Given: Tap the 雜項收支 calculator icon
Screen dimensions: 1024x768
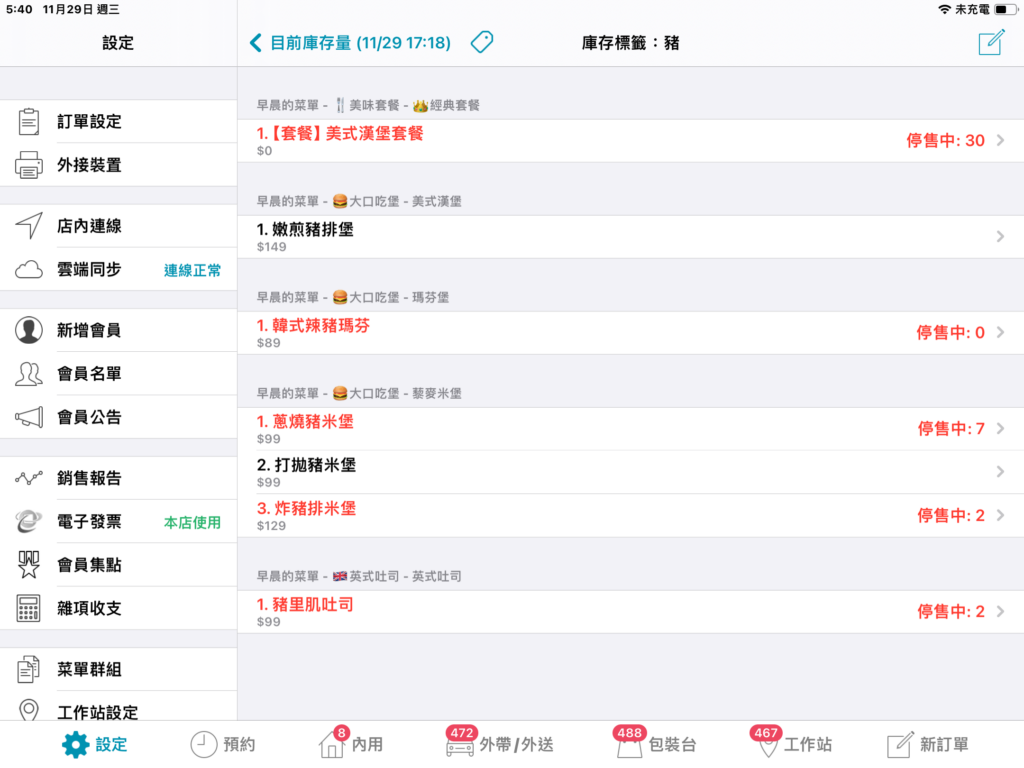Looking at the screenshot, I should (x=29, y=608).
